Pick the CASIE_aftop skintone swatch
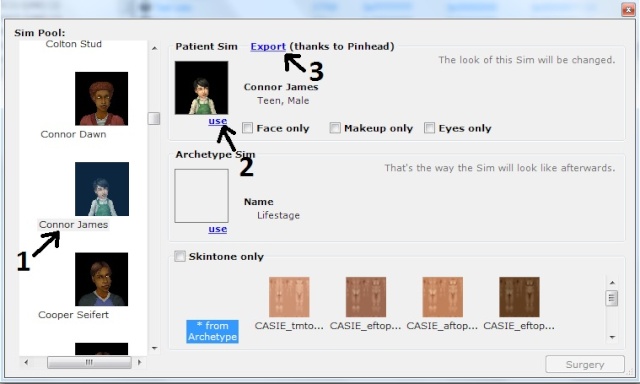640x384 pixels. point(442,297)
